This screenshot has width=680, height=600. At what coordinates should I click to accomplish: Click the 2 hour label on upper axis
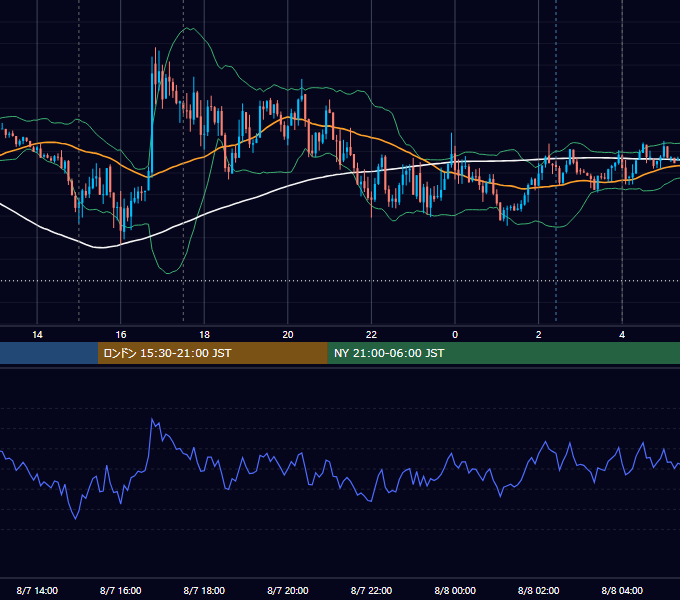point(539,335)
